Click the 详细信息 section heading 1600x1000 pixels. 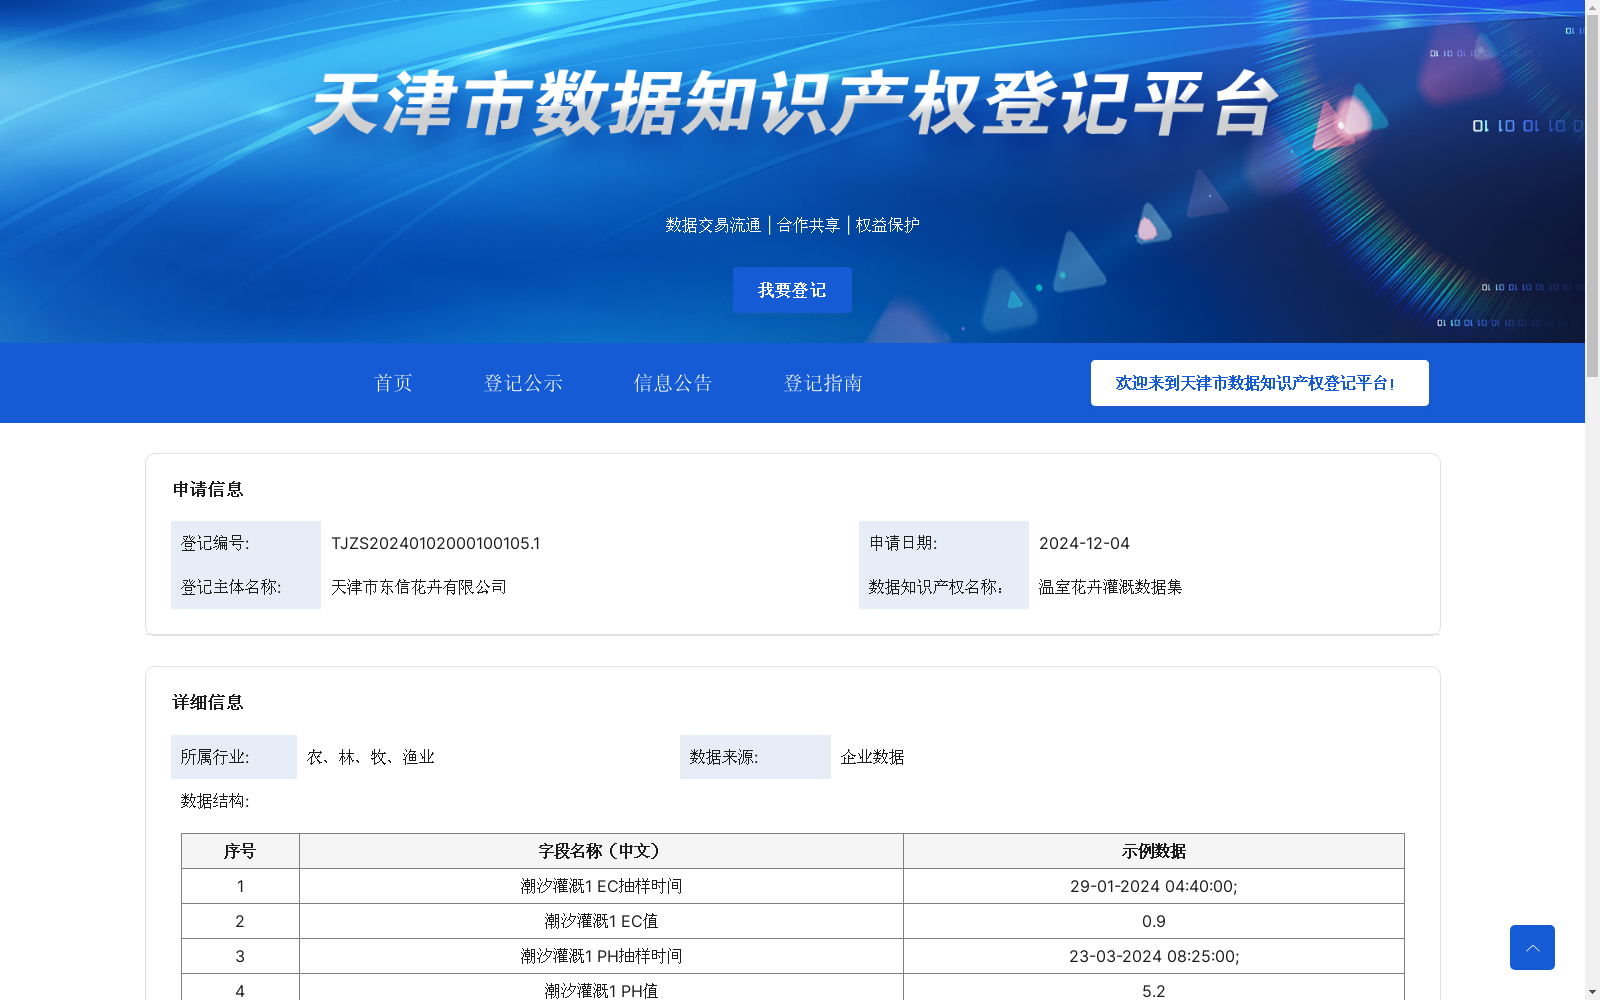coord(208,702)
